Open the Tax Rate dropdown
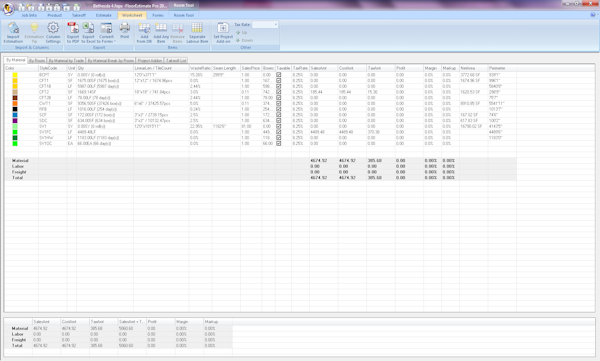 click(x=275, y=25)
